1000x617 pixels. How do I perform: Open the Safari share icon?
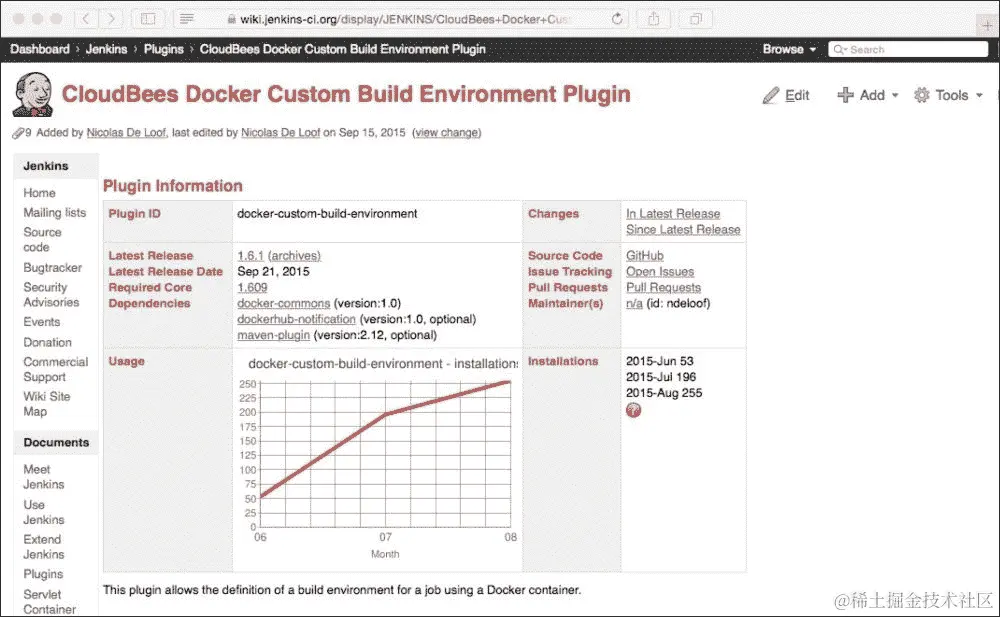[x=653, y=19]
